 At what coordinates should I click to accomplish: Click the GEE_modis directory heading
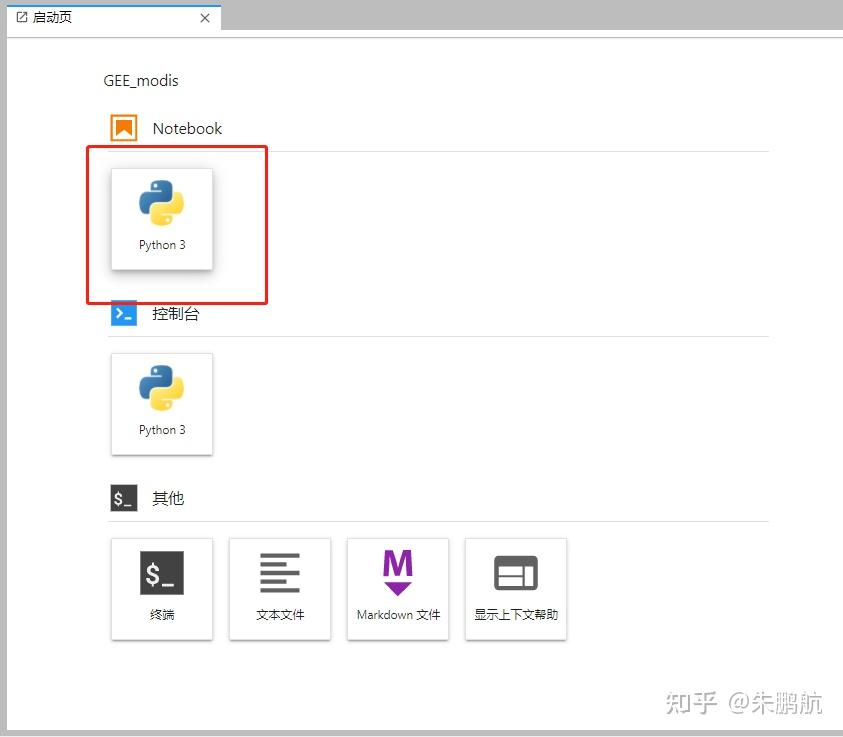[141, 81]
